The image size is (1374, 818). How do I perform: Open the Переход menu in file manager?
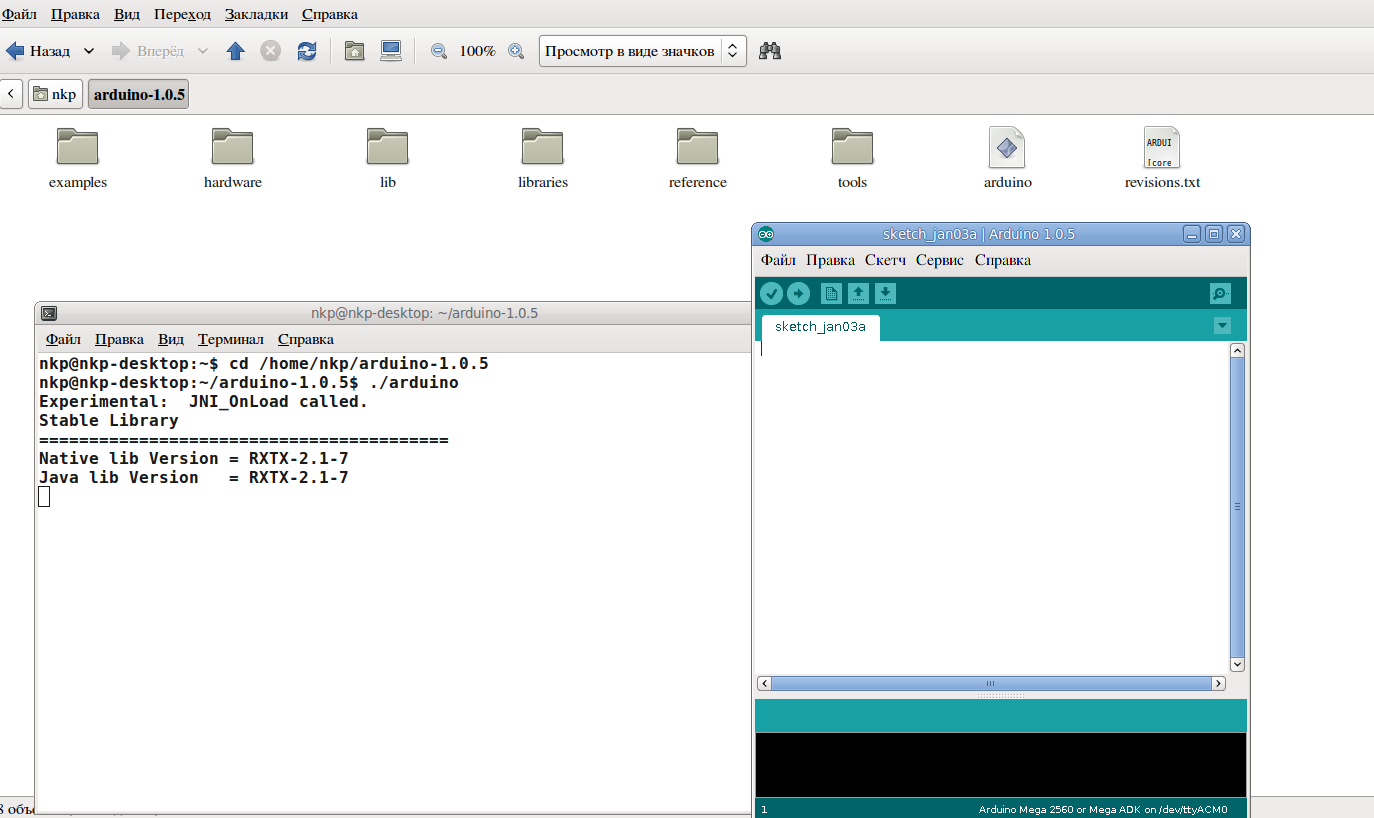(x=183, y=14)
